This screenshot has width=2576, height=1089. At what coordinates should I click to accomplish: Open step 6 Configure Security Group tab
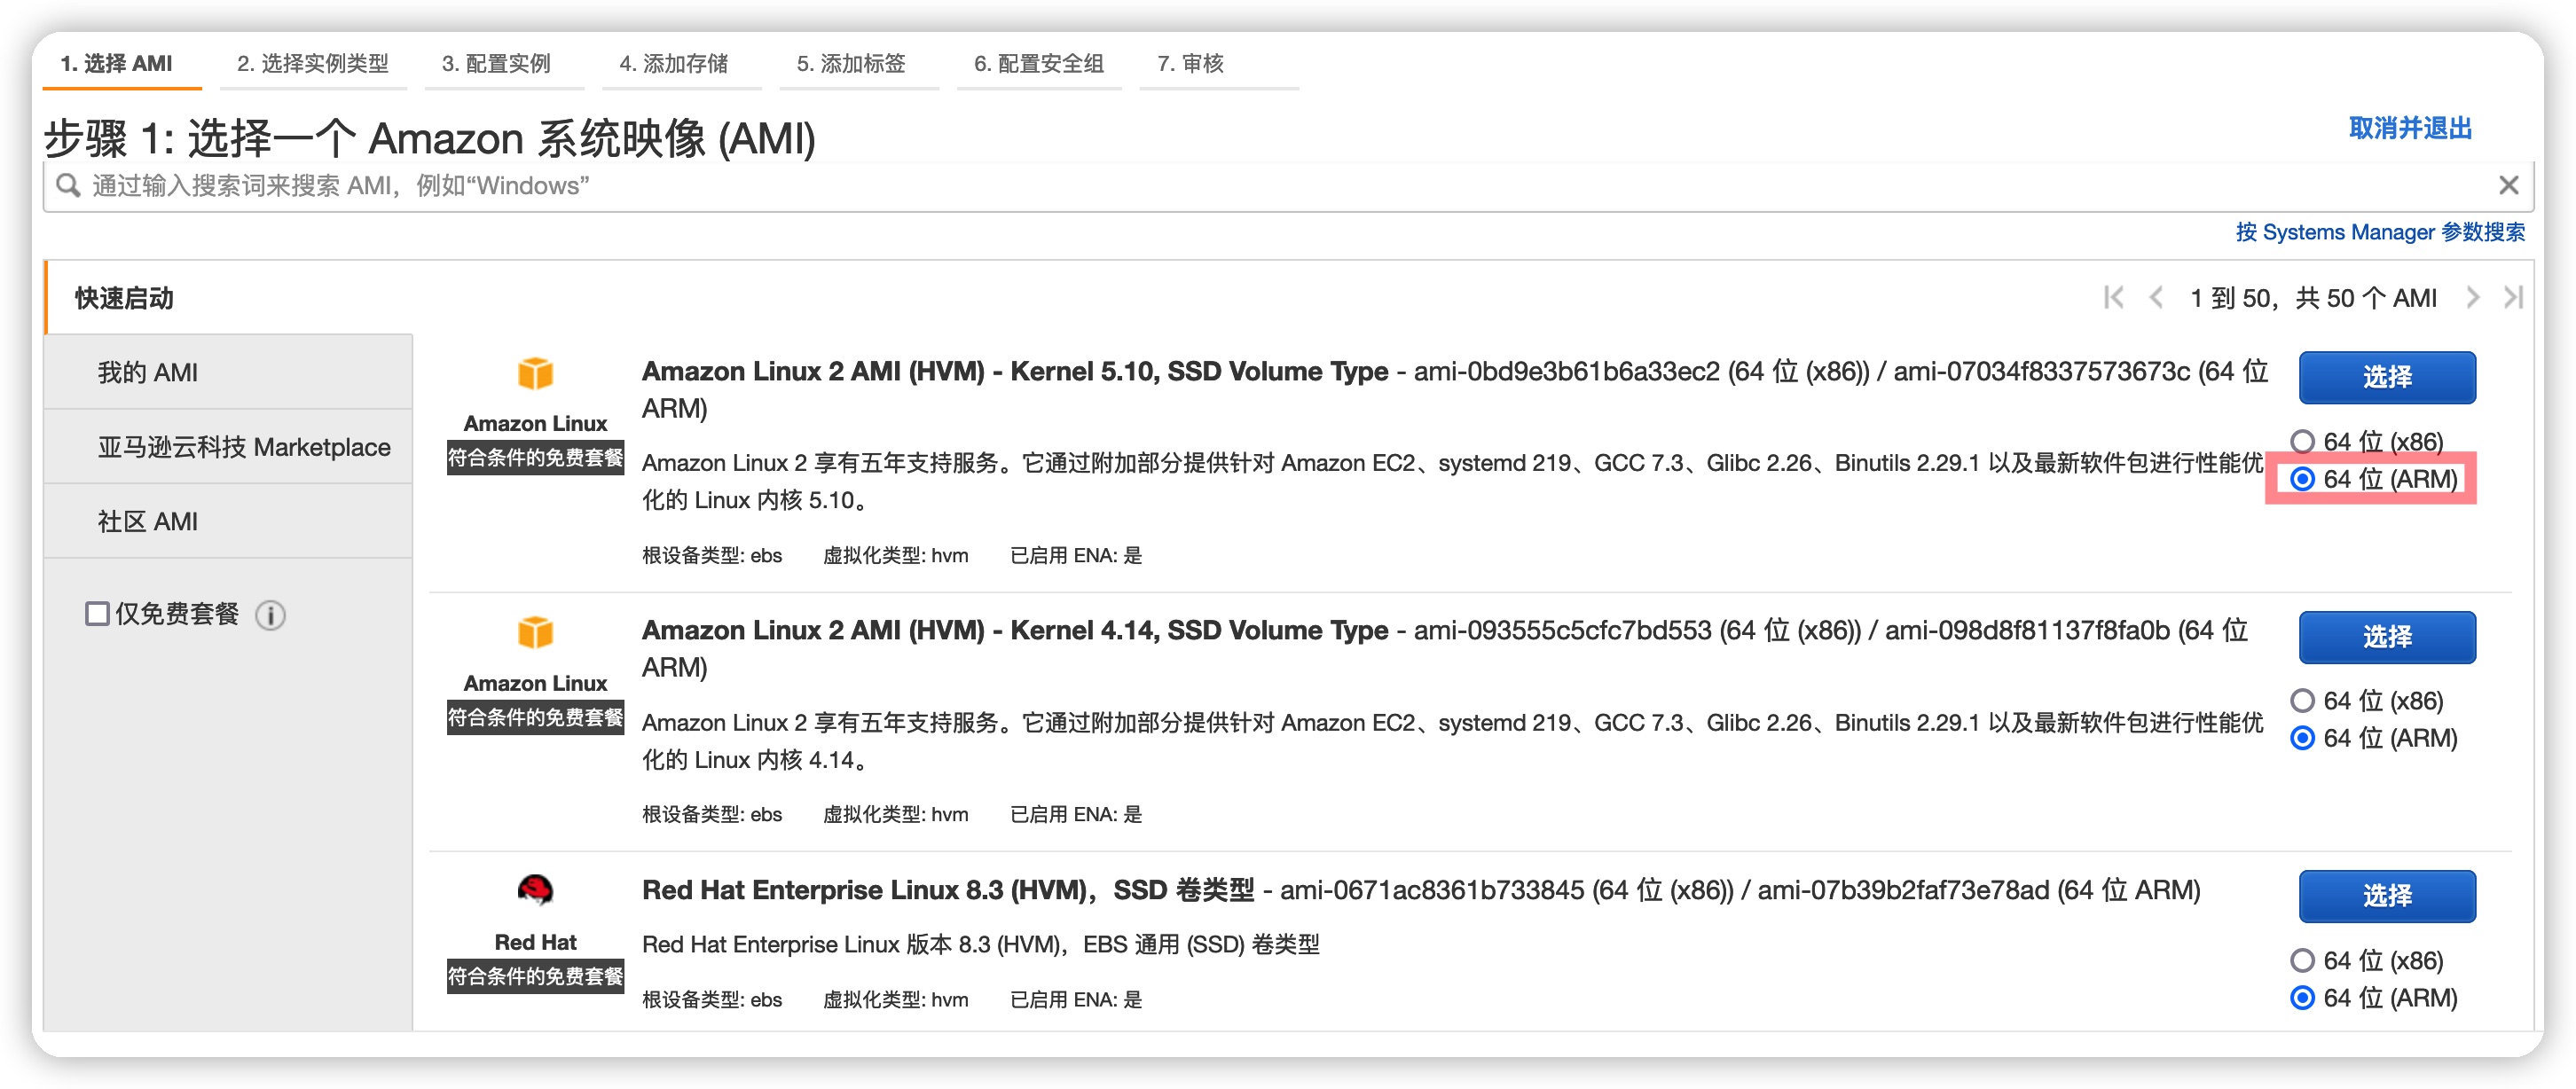(x=1038, y=64)
